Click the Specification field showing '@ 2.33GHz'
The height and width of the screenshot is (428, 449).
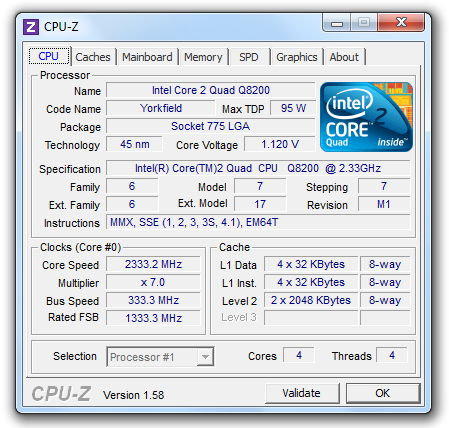(258, 168)
